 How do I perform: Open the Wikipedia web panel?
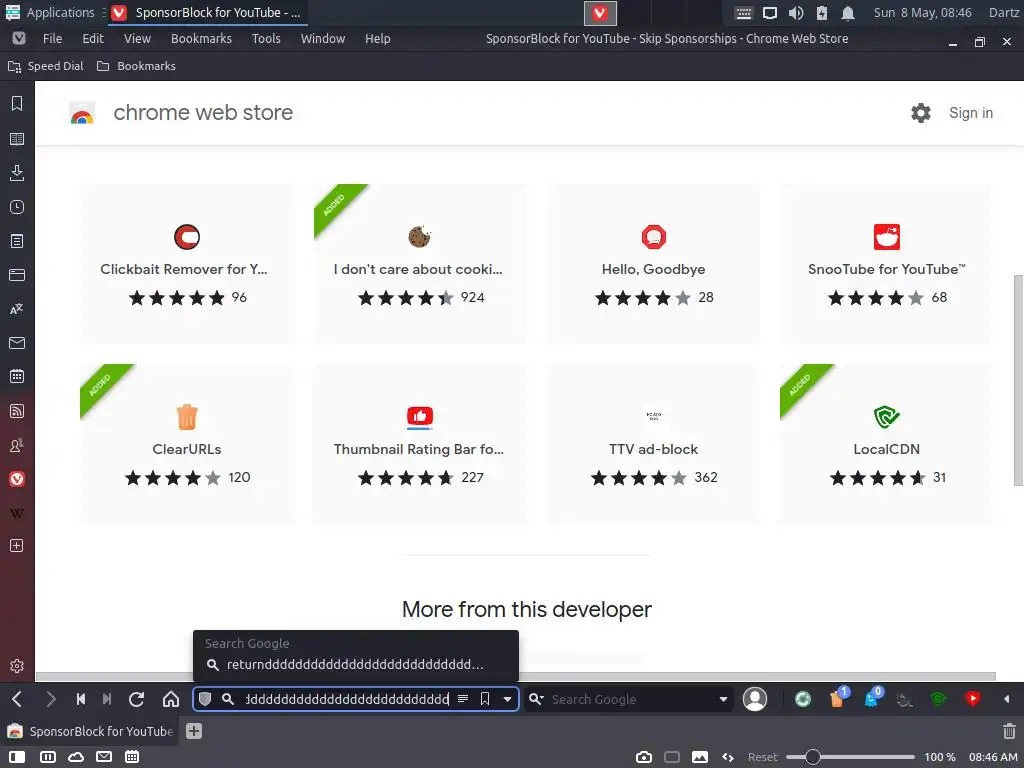17,513
